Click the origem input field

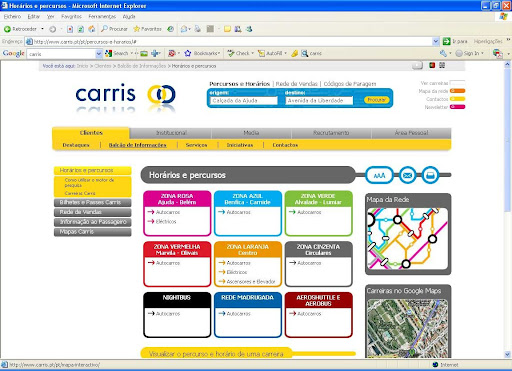click(x=244, y=100)
